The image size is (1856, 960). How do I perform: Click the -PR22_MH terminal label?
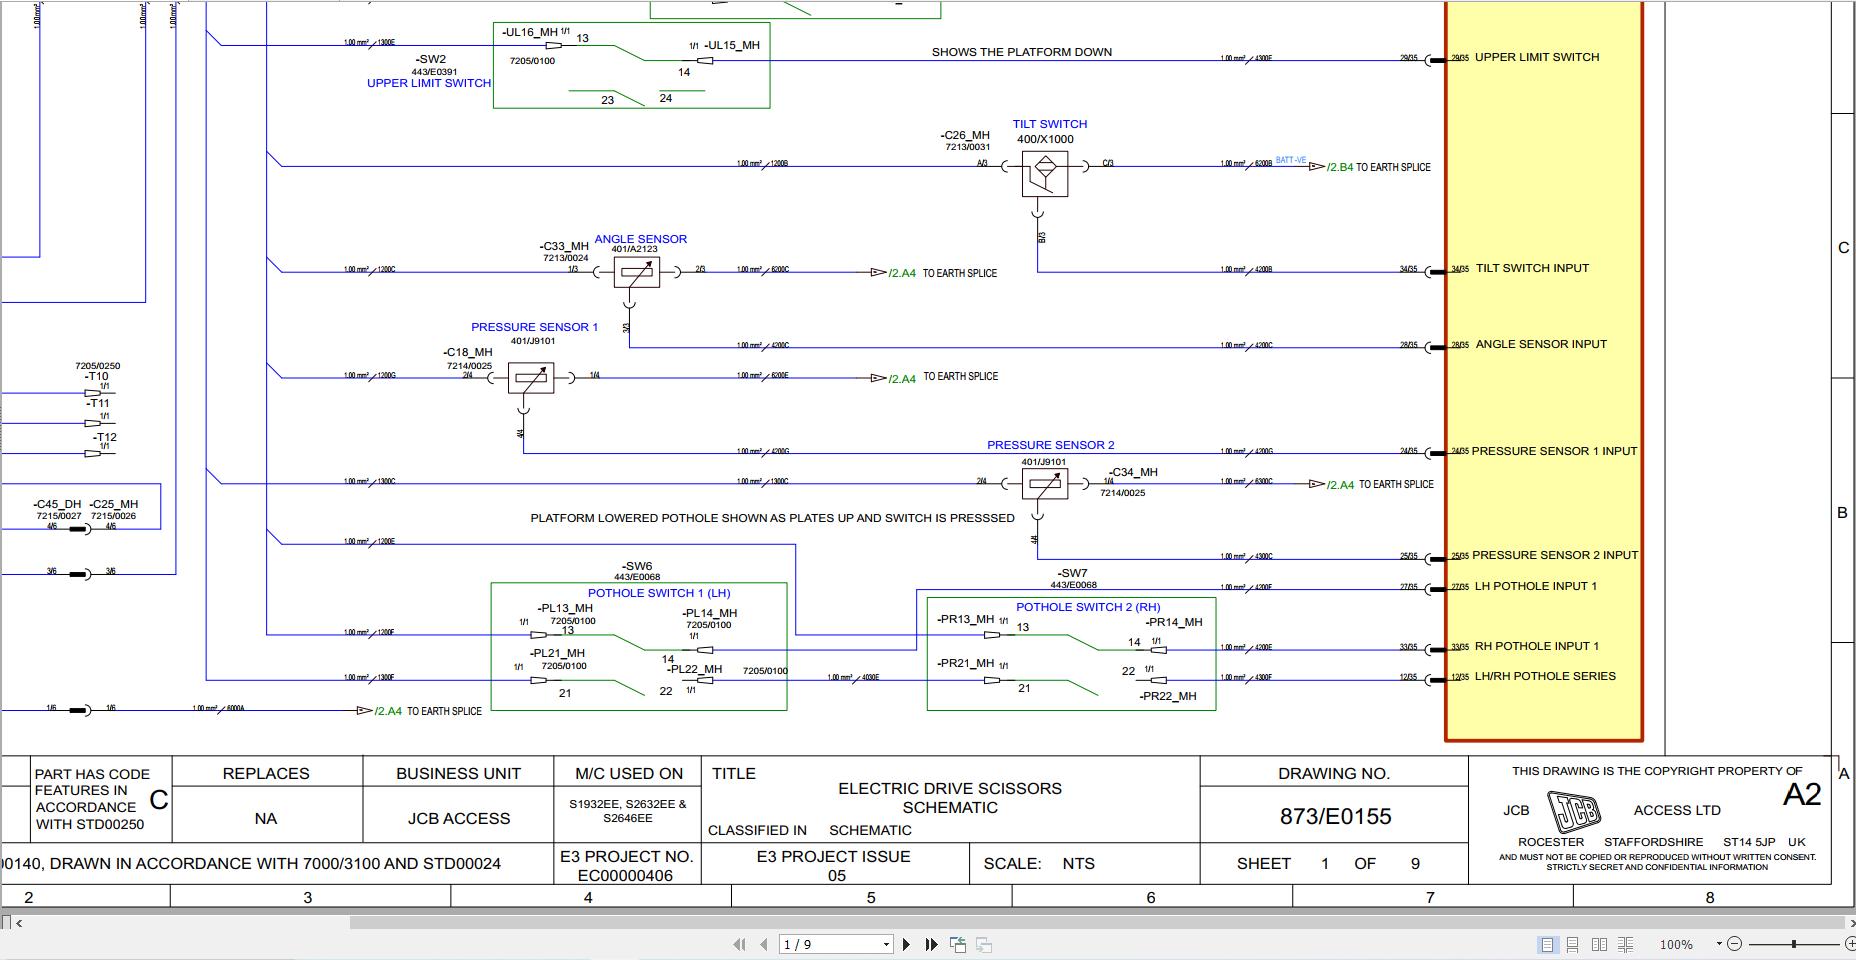pyautogui.click(x=1167, y=696)
